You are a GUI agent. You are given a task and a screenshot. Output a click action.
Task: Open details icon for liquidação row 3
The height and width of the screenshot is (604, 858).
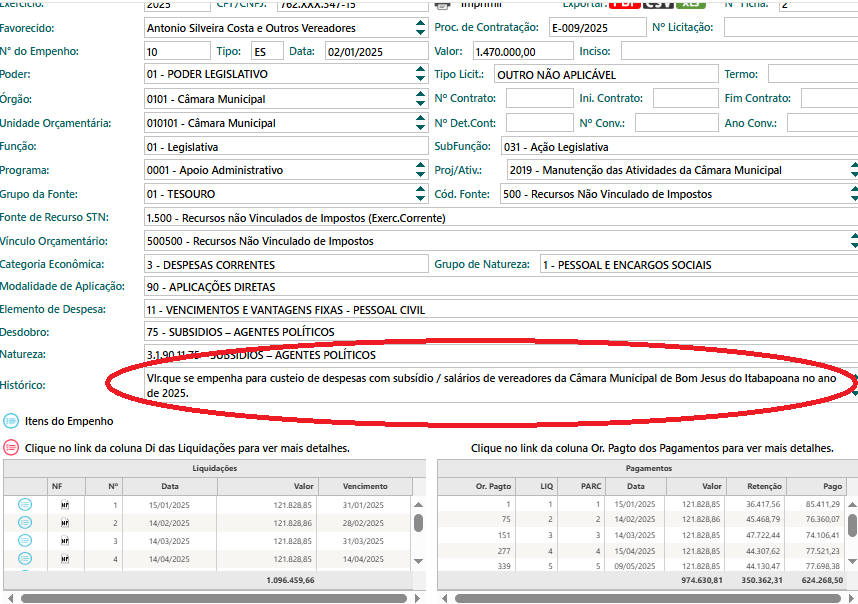(x=25, y=540)
